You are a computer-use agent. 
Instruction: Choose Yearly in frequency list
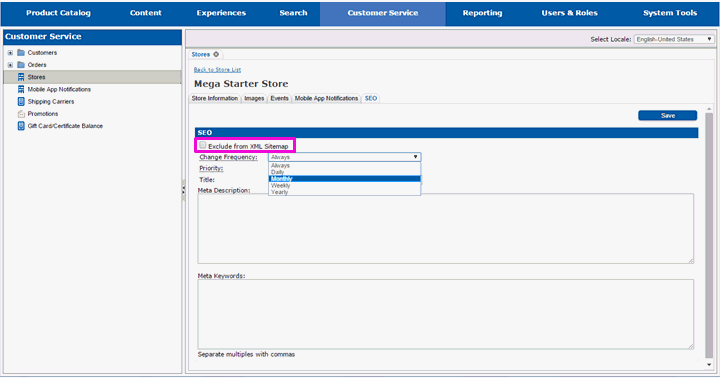(344, 192)
